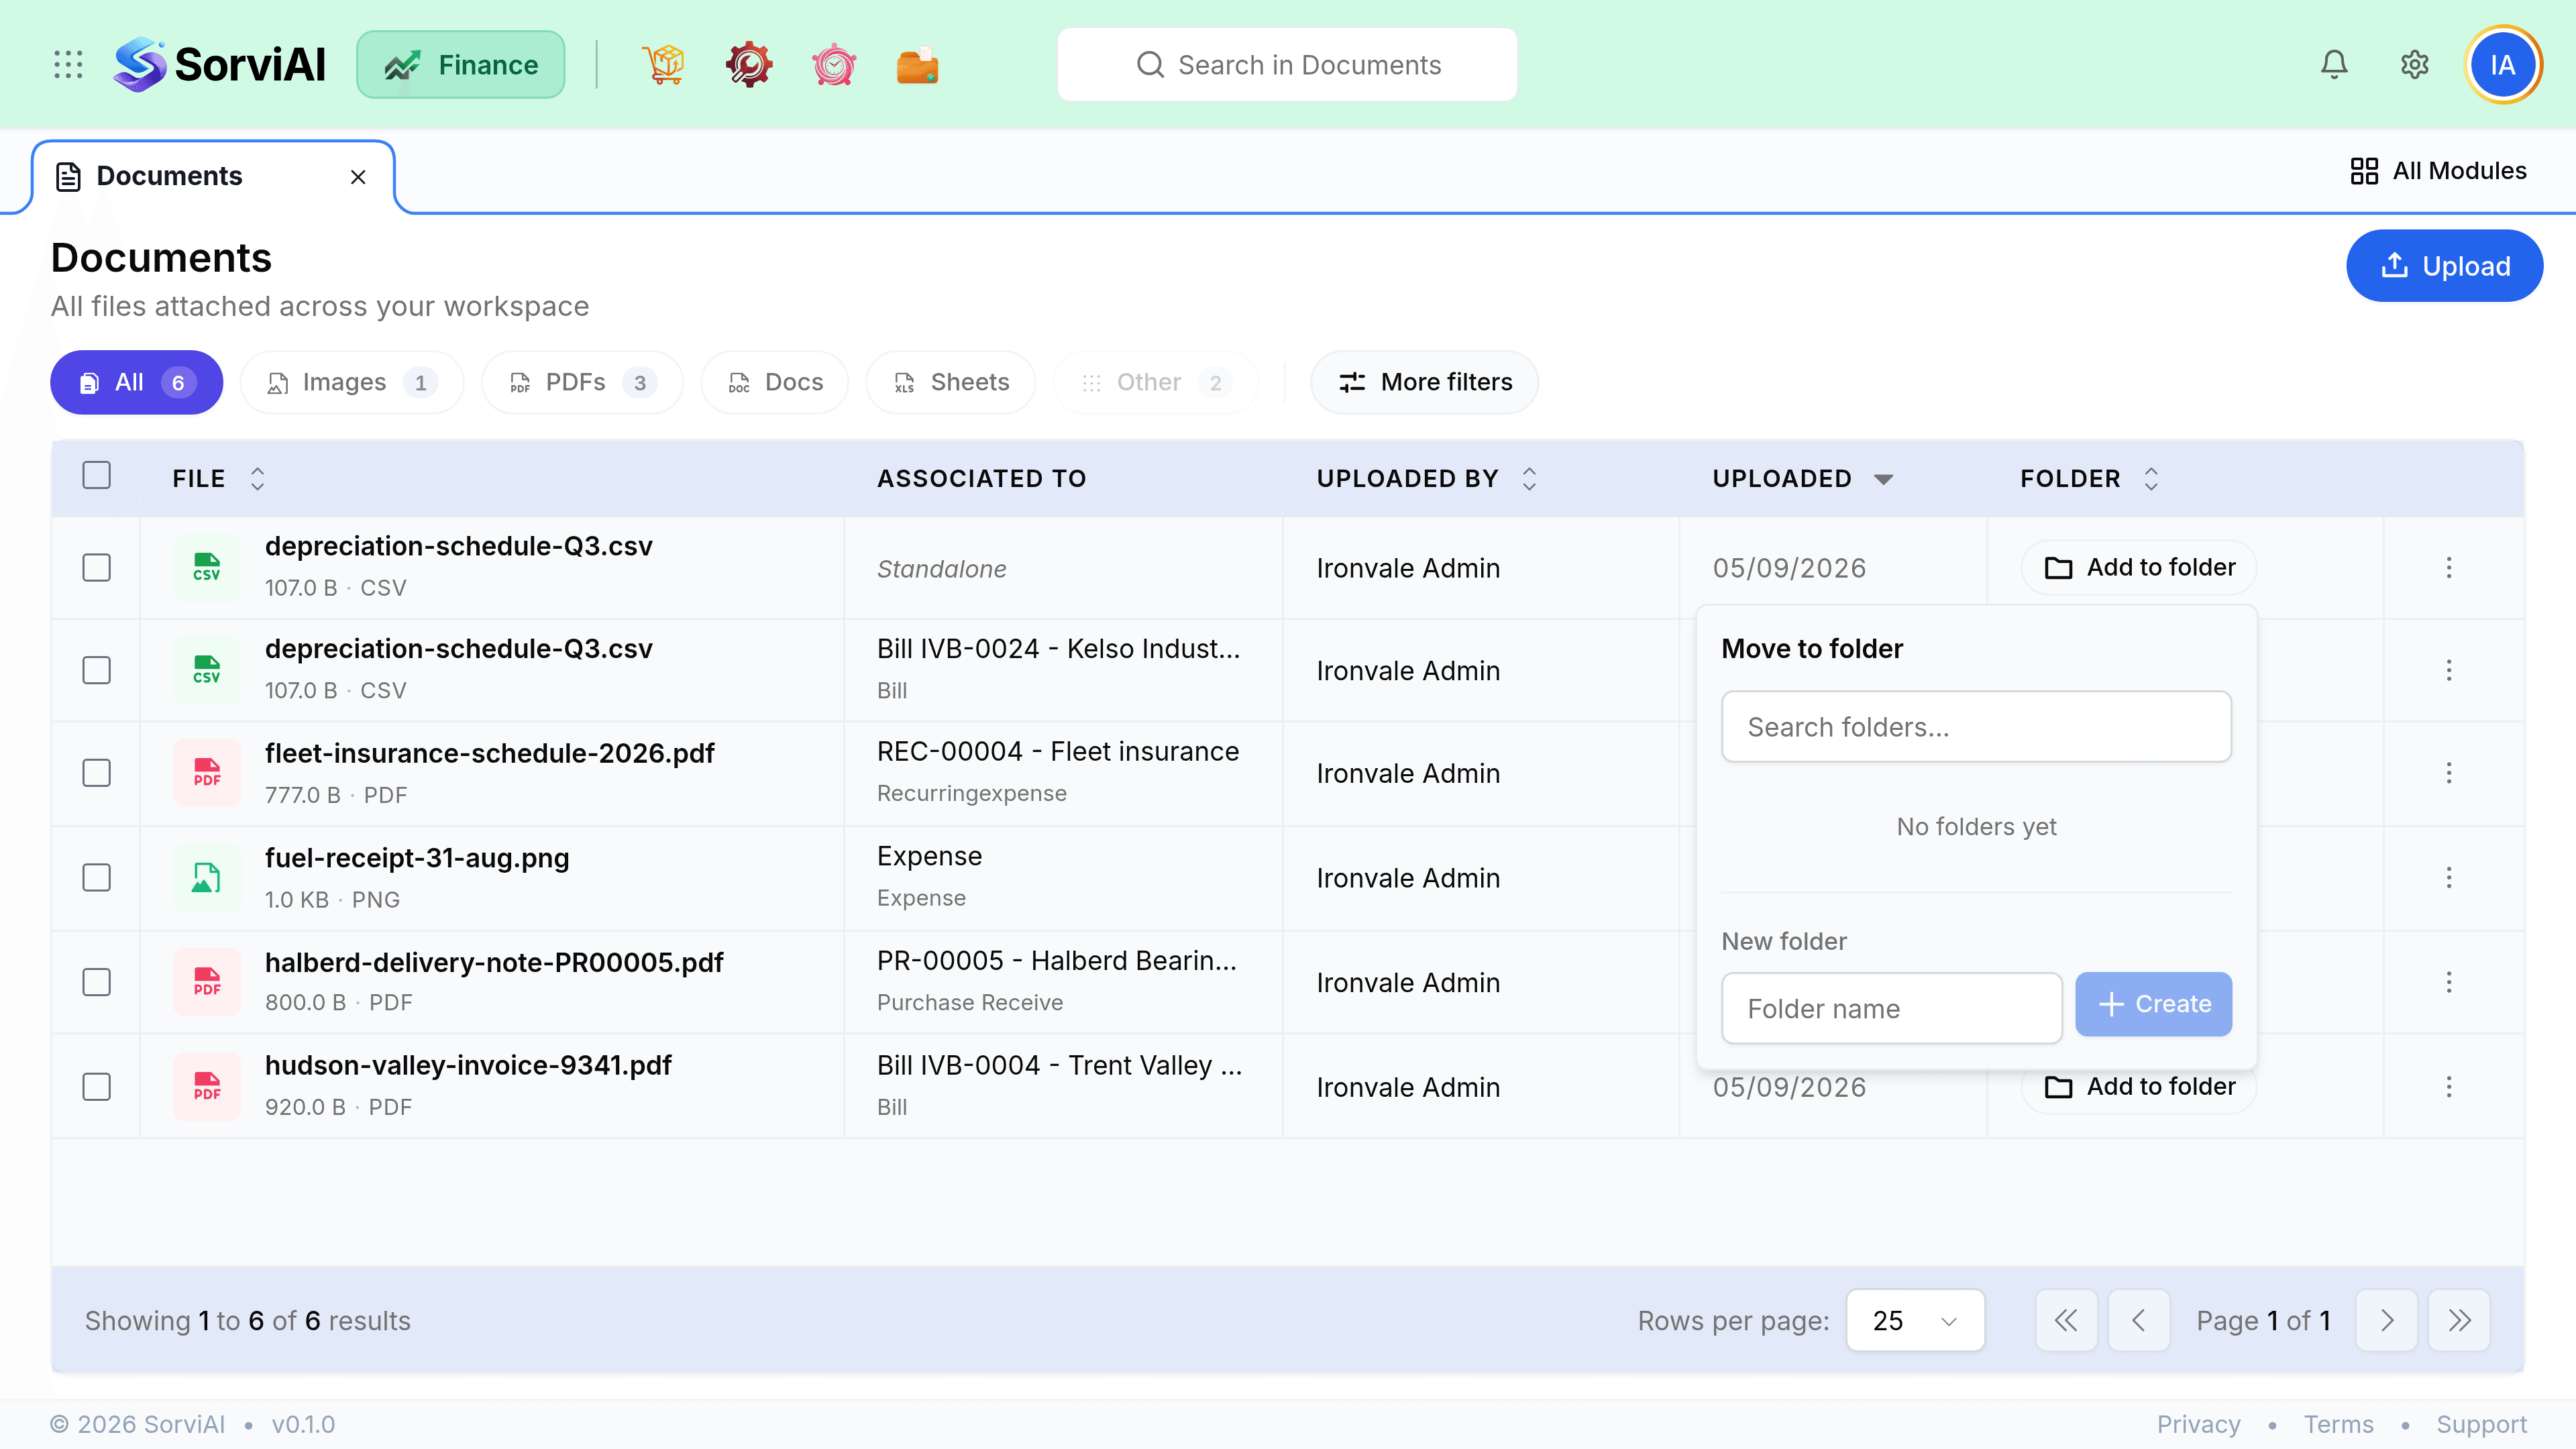2576x1449 pixels.
Task: Filter by Sheets
Action: coord(951,382)
